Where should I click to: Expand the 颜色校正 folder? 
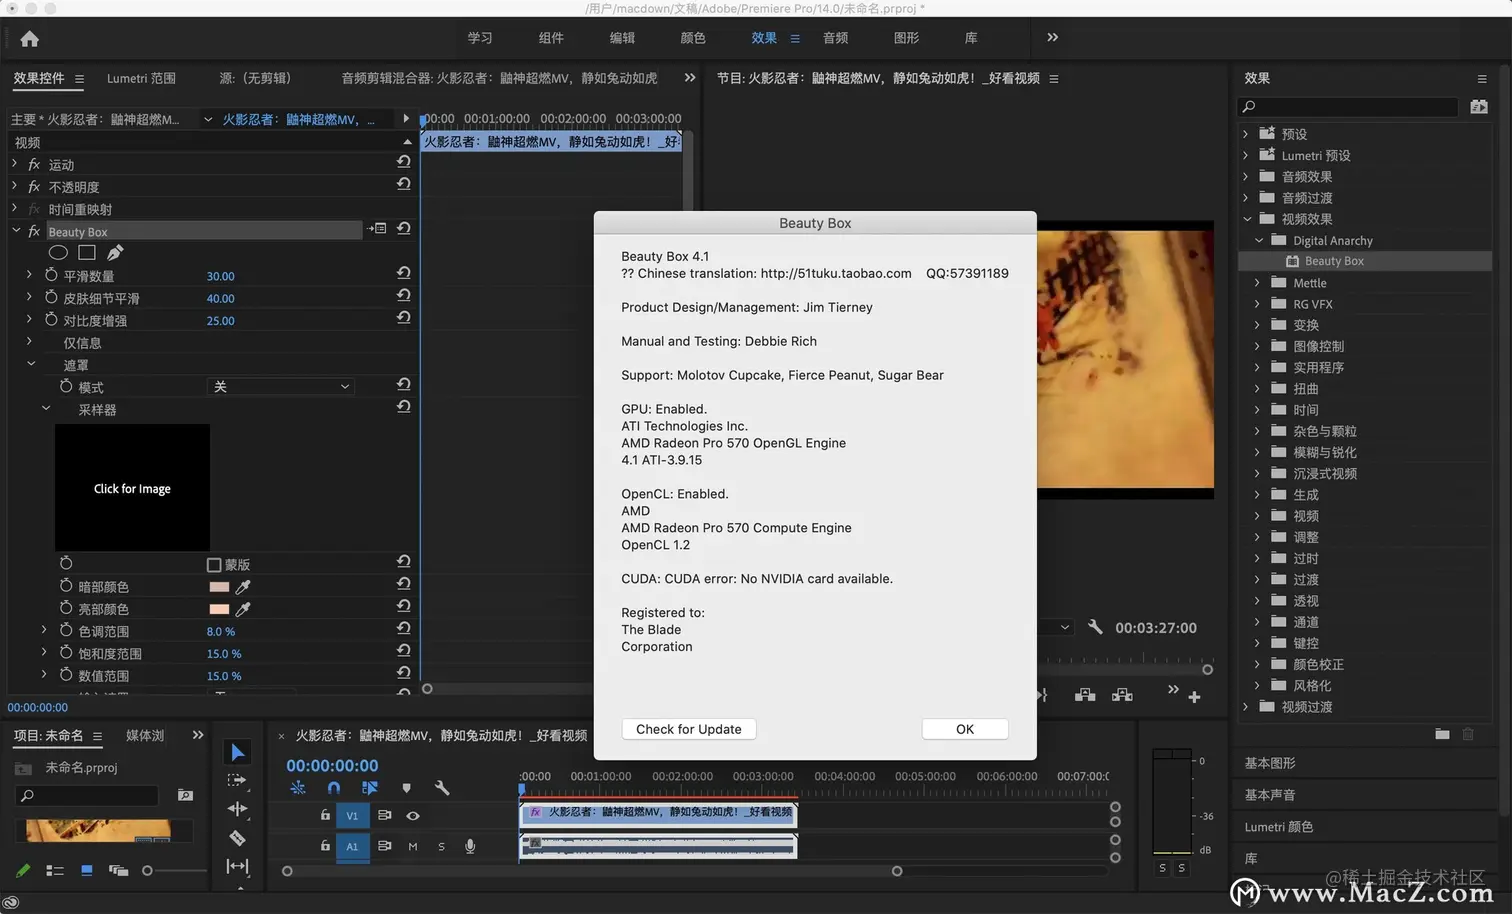[1257, 664]
